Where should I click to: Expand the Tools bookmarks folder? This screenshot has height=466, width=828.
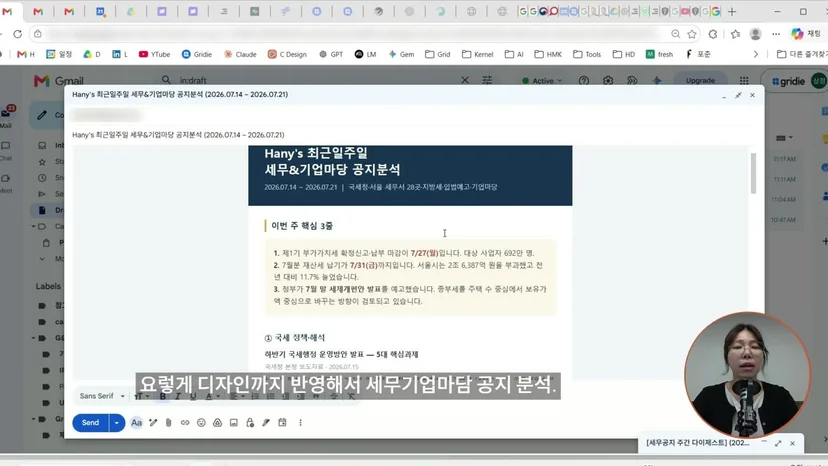tap(587, 54)
